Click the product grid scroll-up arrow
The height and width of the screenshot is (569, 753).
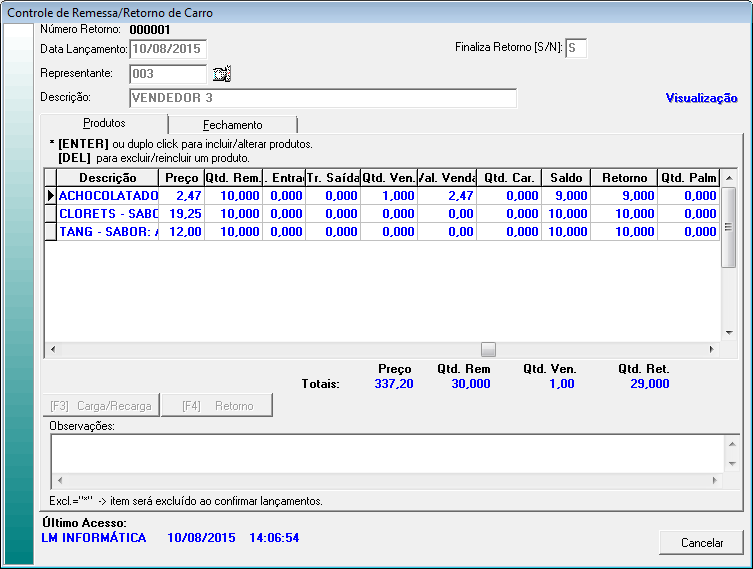(729, 178)
